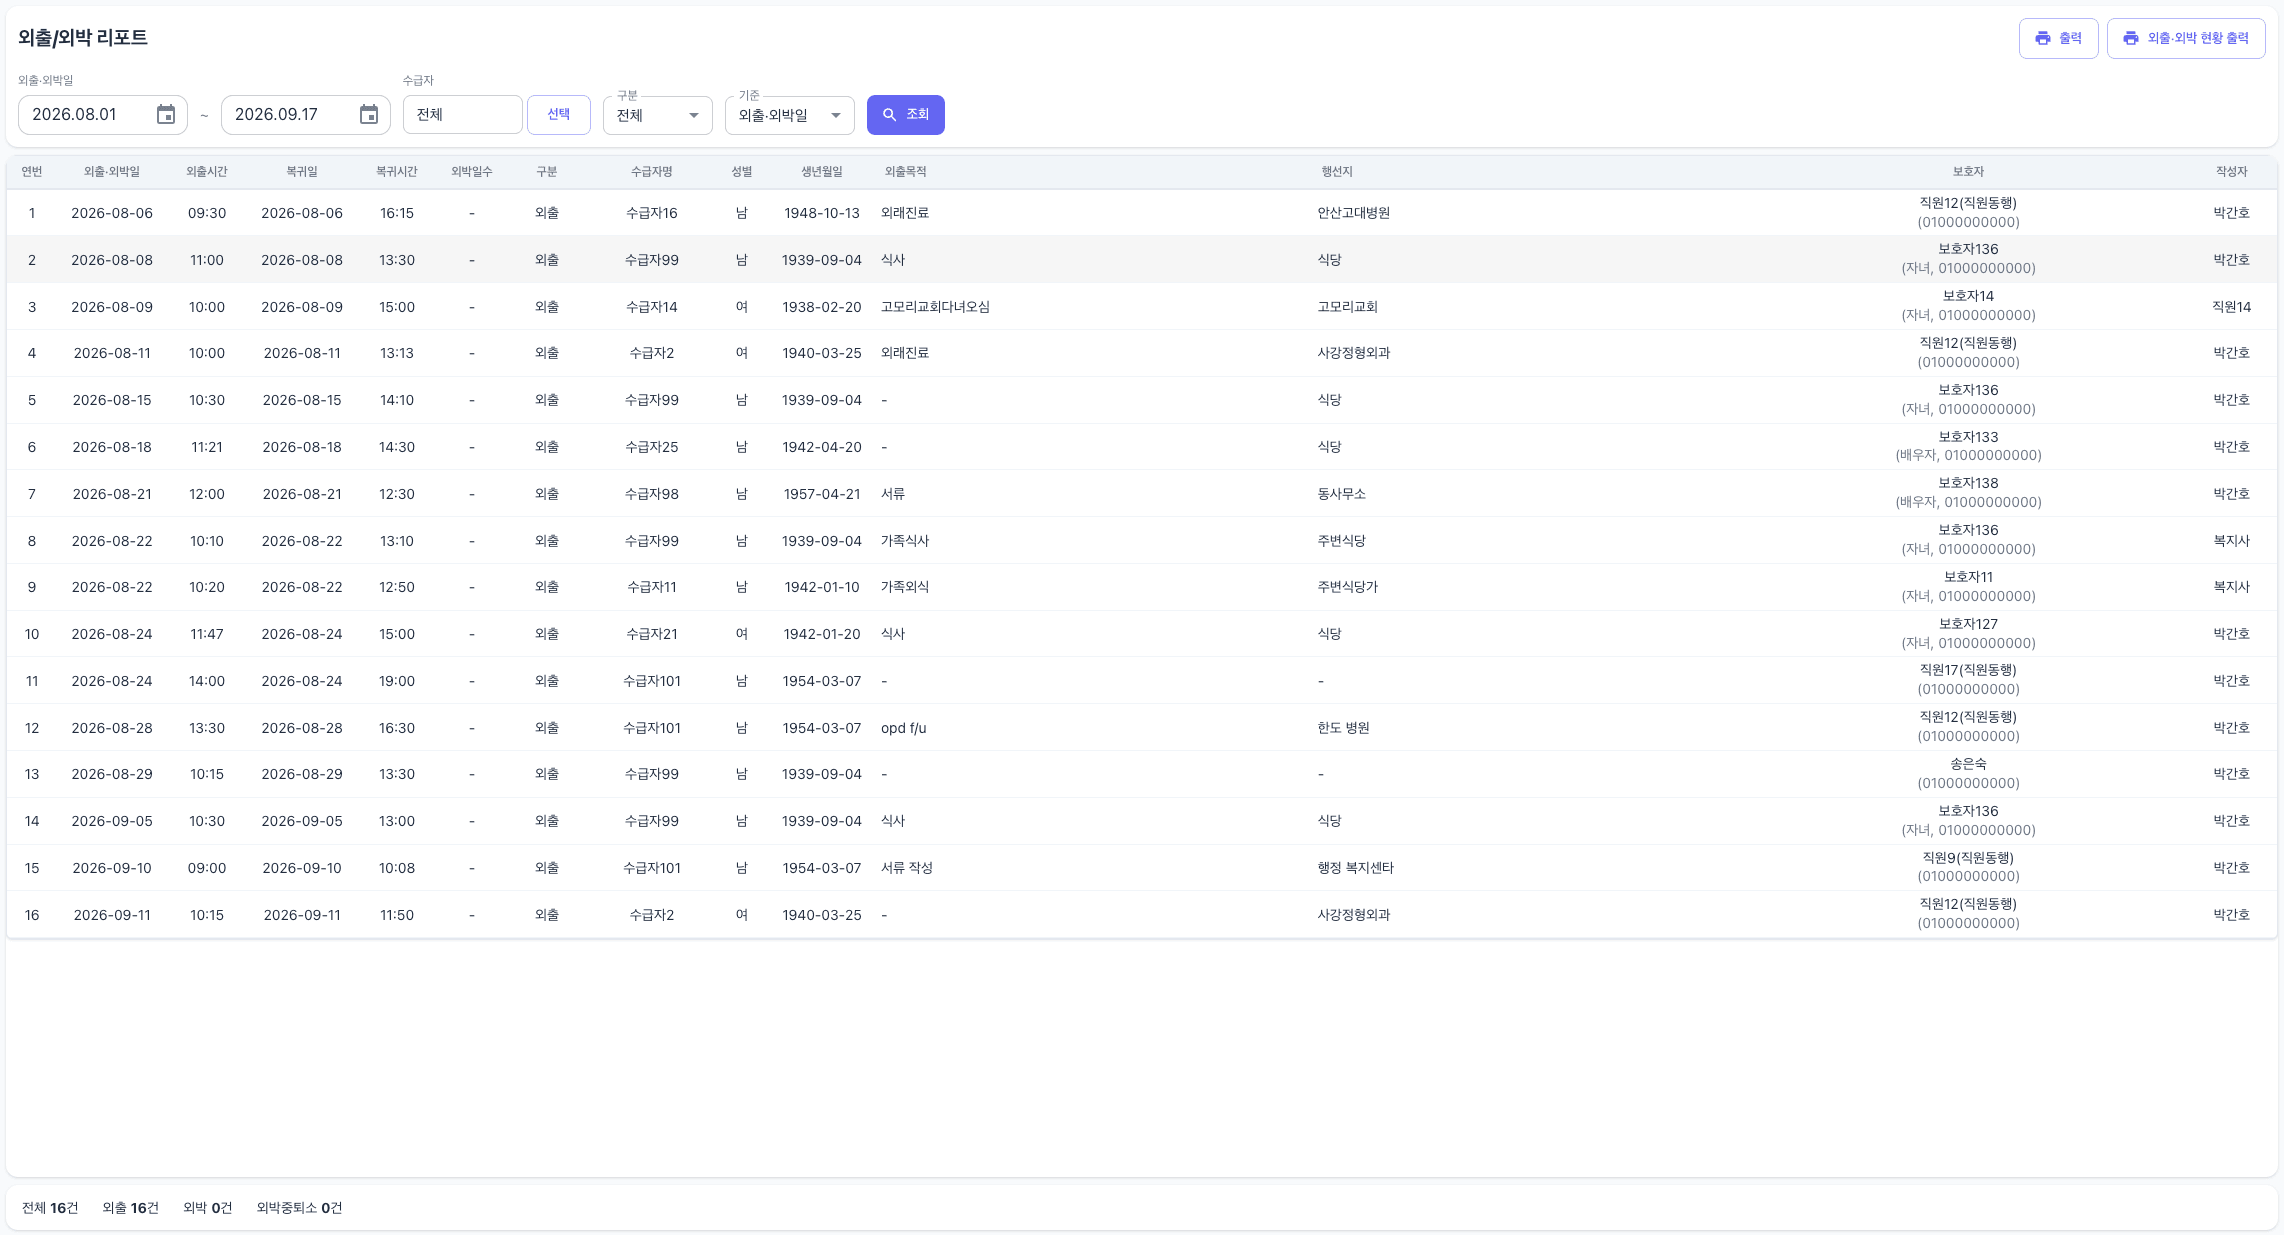Select row 12 with opd f/u purpose
Screen dimensions: 2284x1235
tap(1142, 728)
